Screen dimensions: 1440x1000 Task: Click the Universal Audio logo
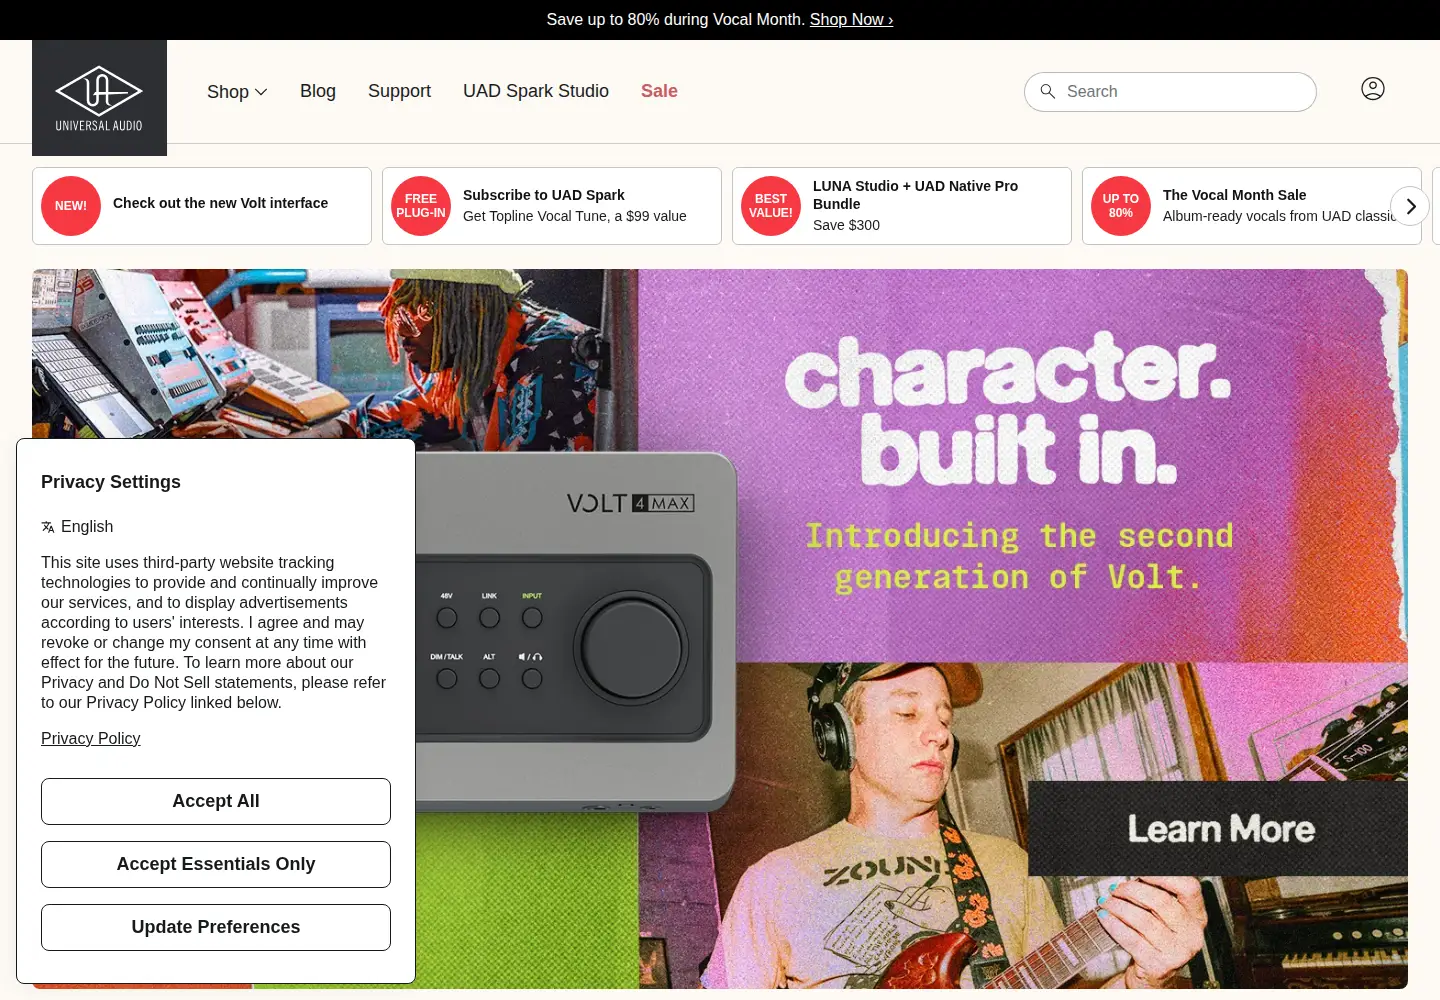(99, 98)
